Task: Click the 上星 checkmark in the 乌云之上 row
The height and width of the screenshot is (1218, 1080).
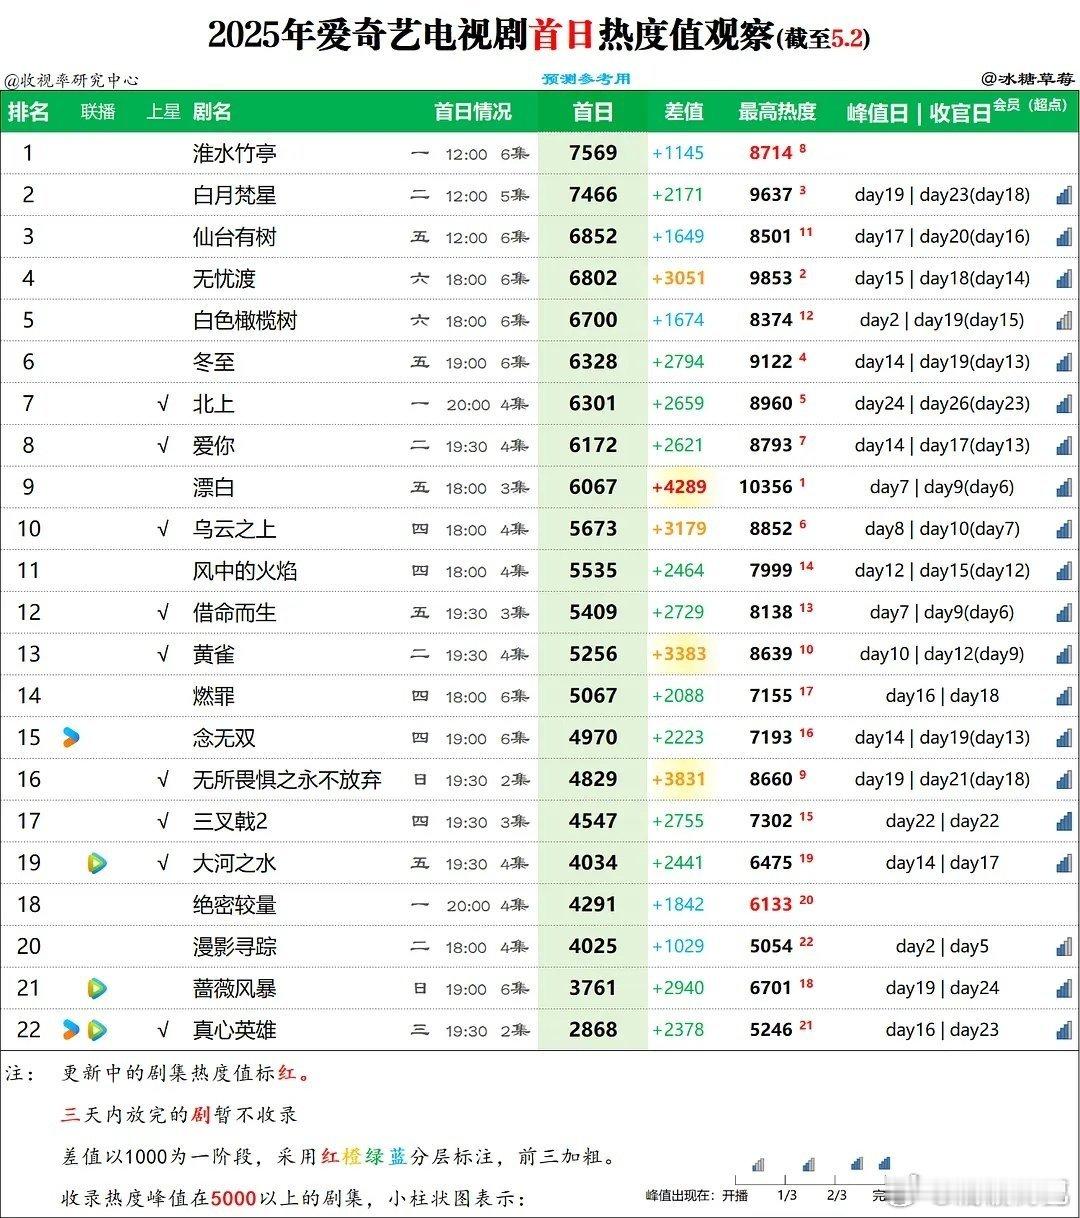Action: (163, 529)
